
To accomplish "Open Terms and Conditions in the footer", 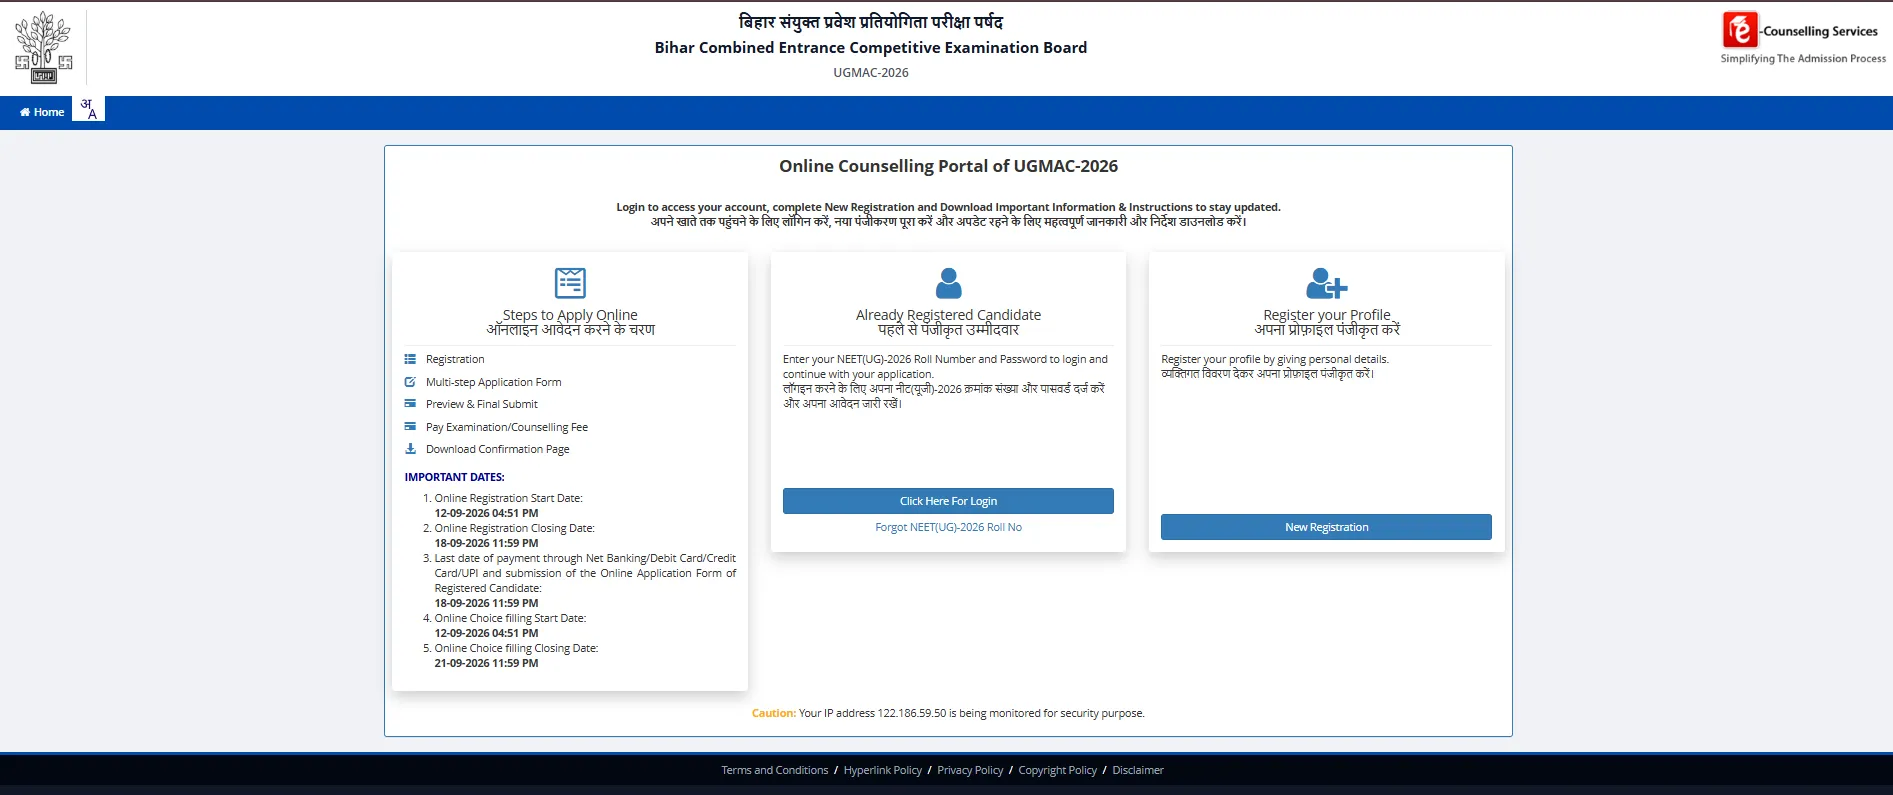I will (x=775, y=770).
